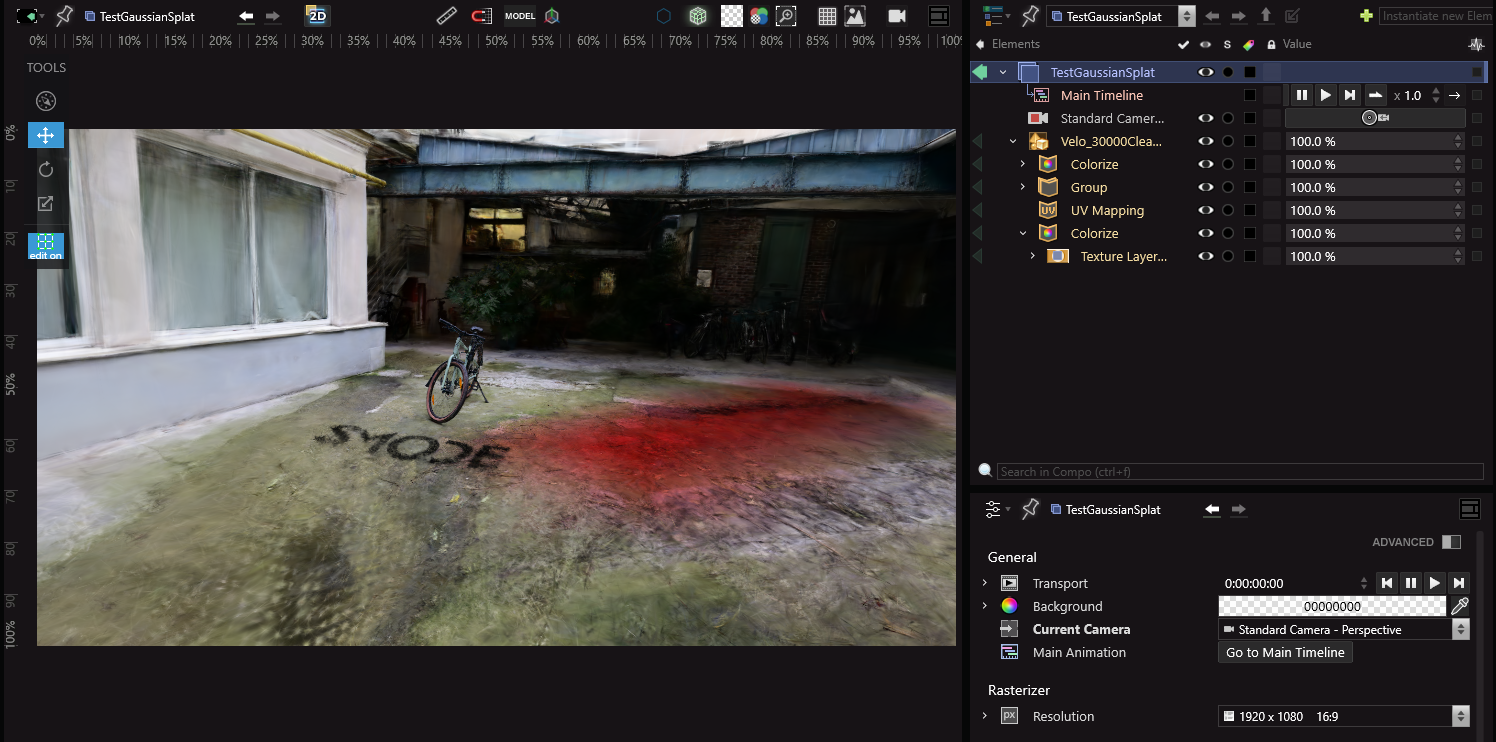Toggle visibility of the Group element
Image resolution: width=1496 pixels, height=742 pixels.
(1206, 187)
